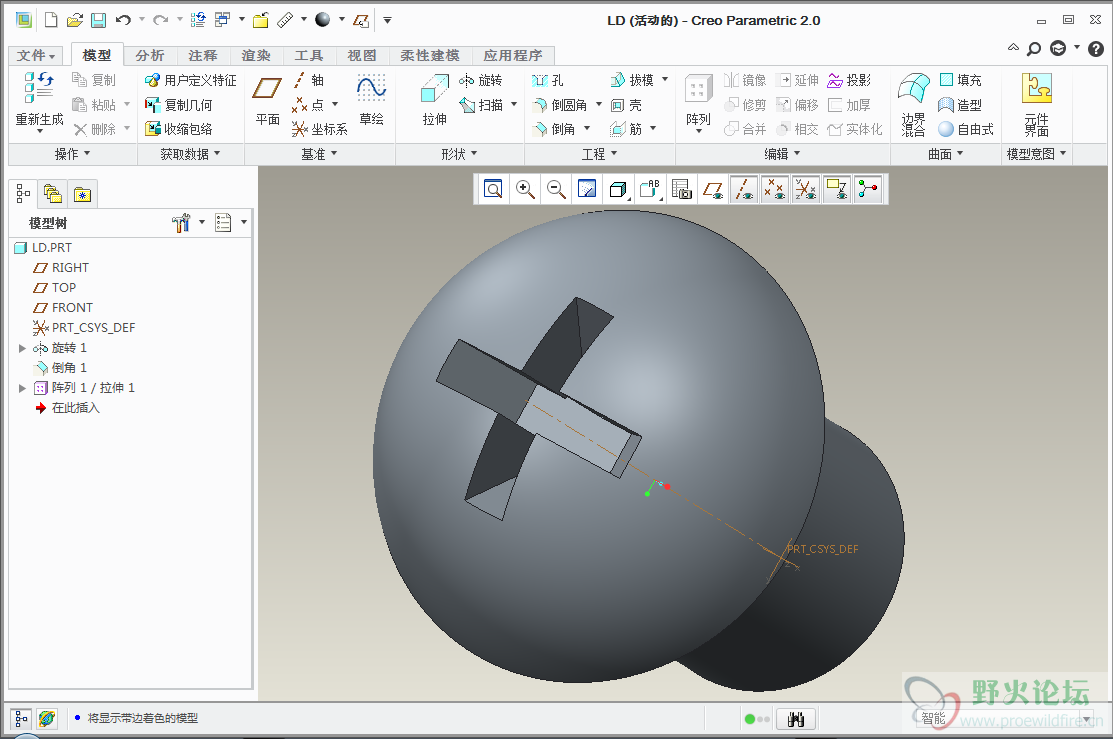Select the Hole (孔) tool
The width and height of the screenshot is (1113, 739).
pos(547,80)
